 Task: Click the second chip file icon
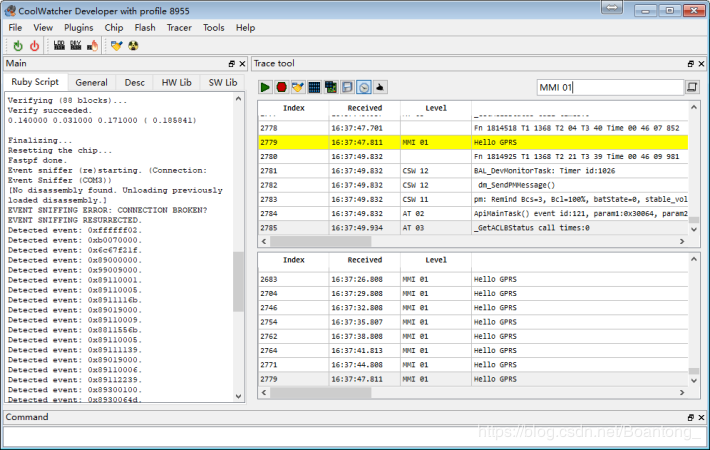pos(76,45)
